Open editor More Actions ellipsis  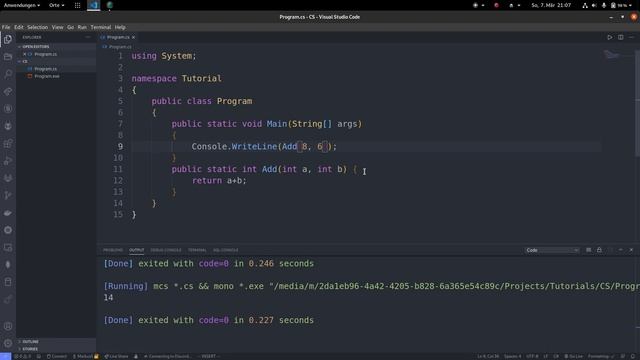tap(631, 37)
